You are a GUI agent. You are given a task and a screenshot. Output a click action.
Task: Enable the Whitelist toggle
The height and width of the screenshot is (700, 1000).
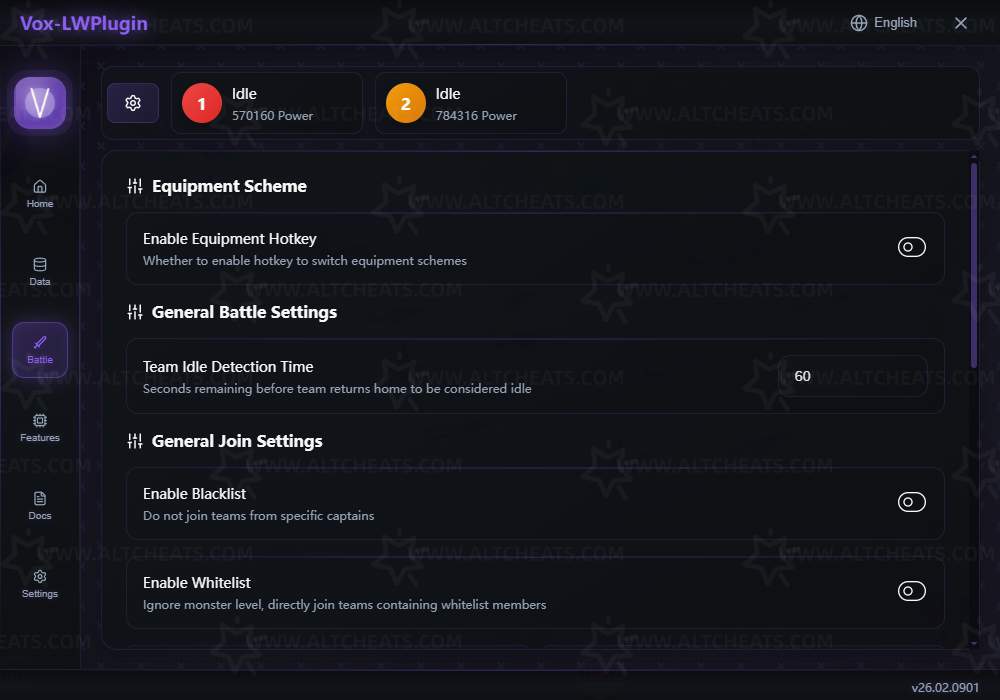pyautogui.click(x=911, y=591)
